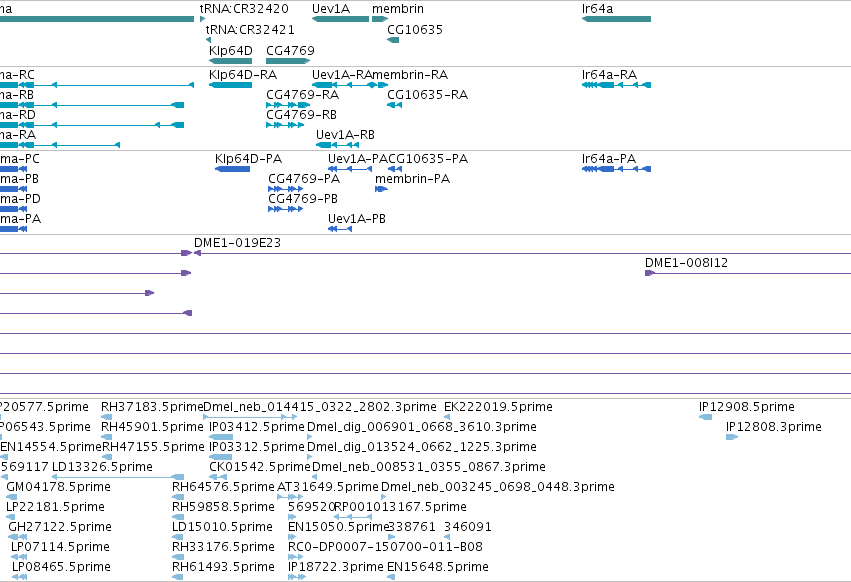Click the DME1-008I12 BAC label
Image resolution: width=851 pixels, height=582 pixels.
tap(687, 263)
